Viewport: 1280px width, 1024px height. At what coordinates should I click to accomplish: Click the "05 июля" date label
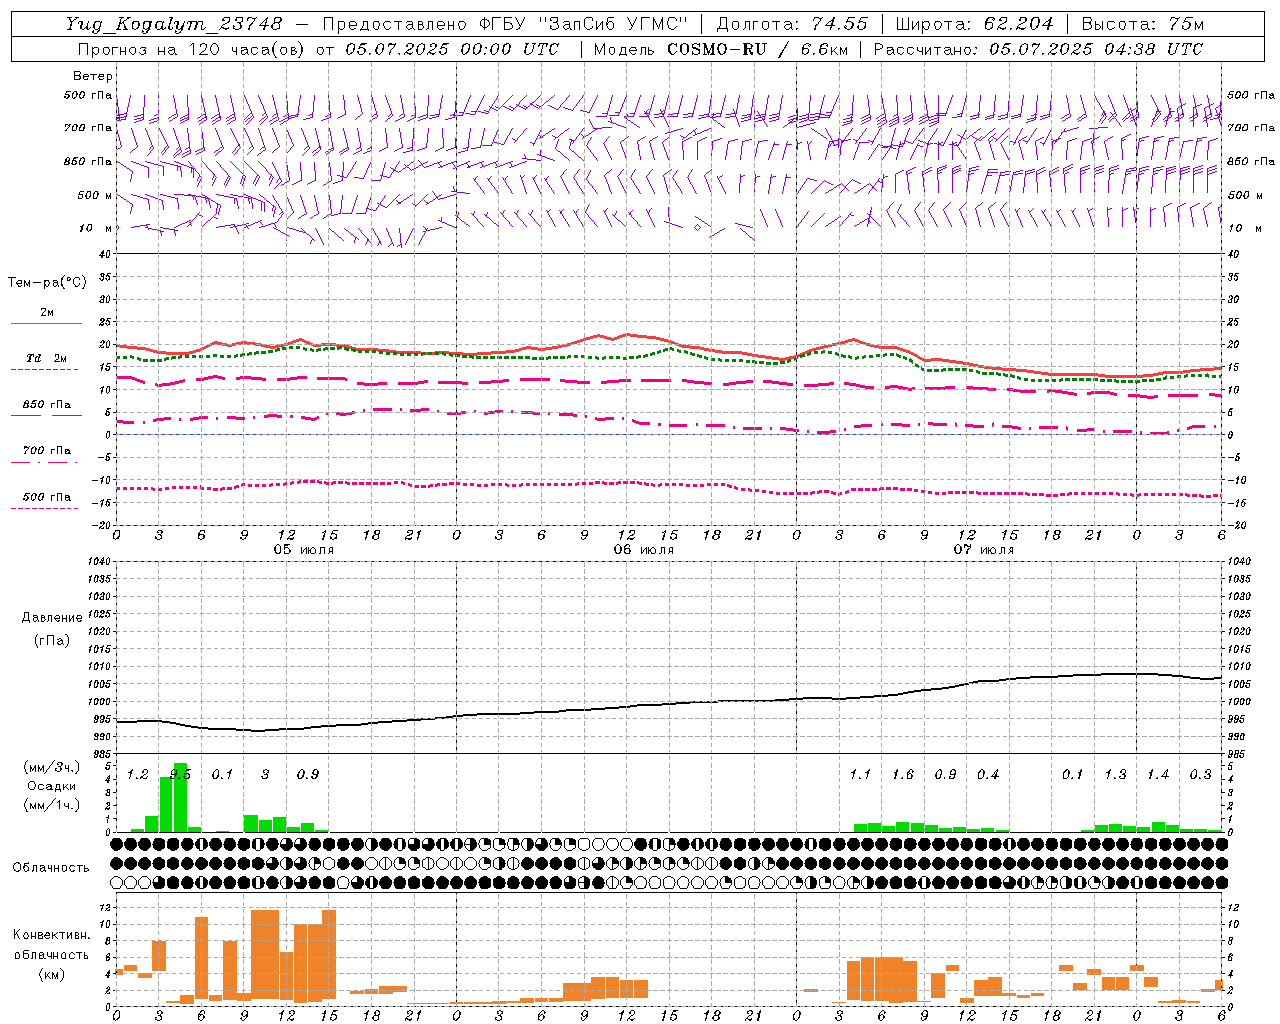[x=304, y=550]
